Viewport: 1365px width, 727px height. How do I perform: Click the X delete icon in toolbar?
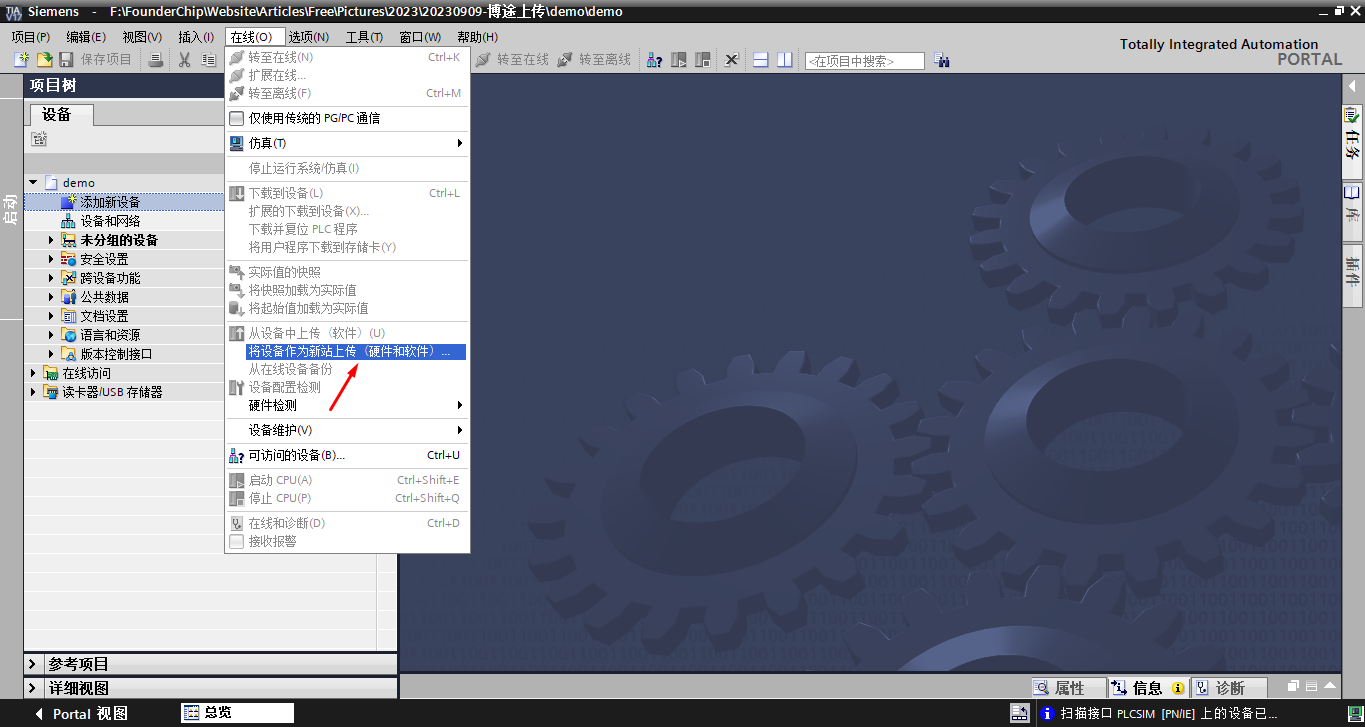(731, 60)
